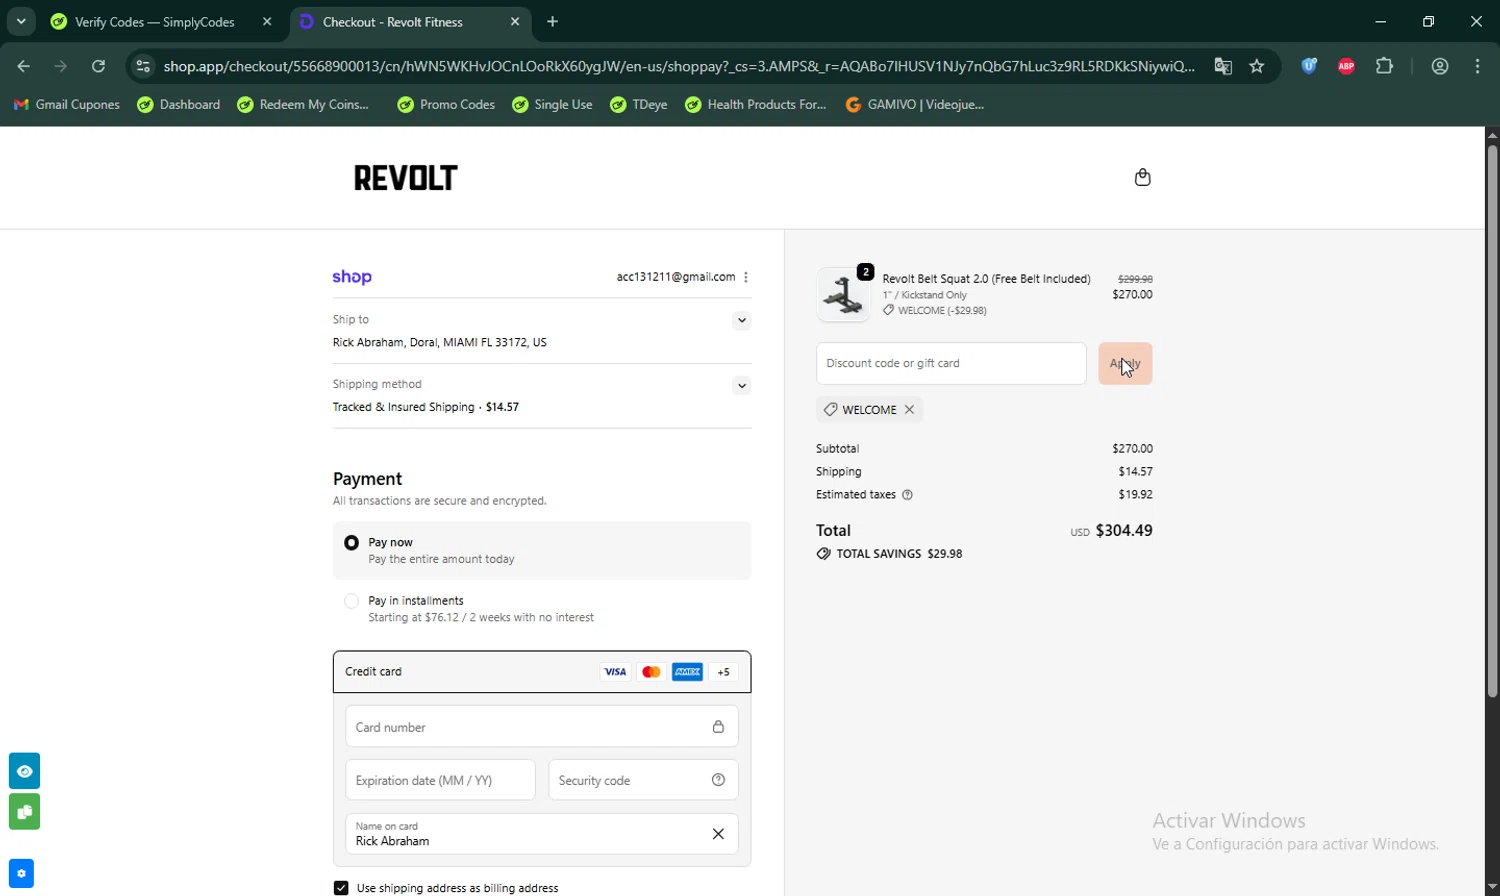Toggle Use shipping address as billing address

(341, 888)
